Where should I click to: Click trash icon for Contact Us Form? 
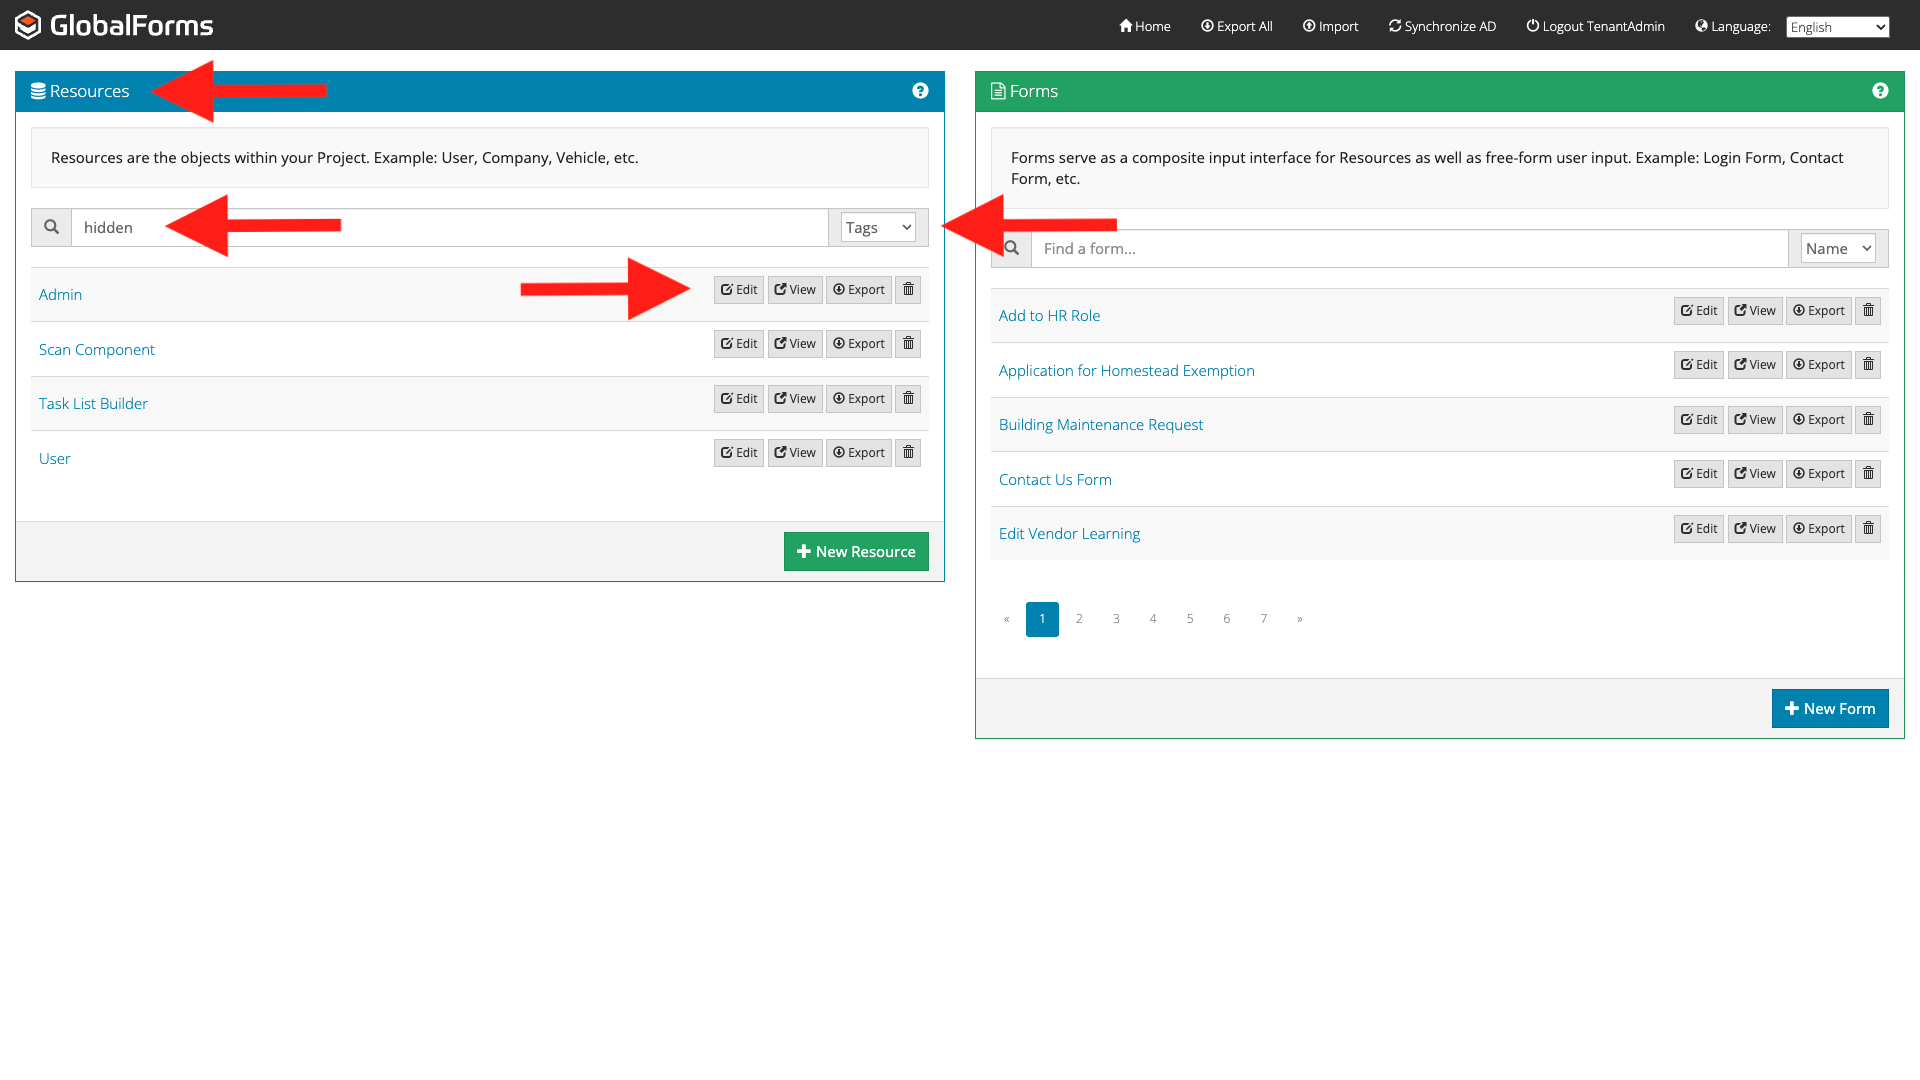pos(1867,474)
